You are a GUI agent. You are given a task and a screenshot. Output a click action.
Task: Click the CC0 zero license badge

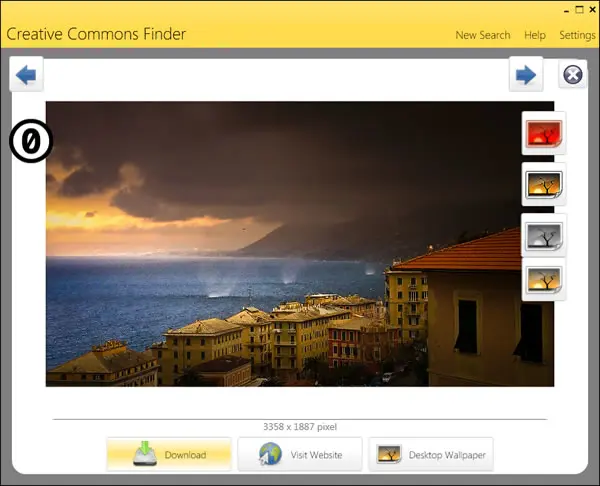point(31,141)
